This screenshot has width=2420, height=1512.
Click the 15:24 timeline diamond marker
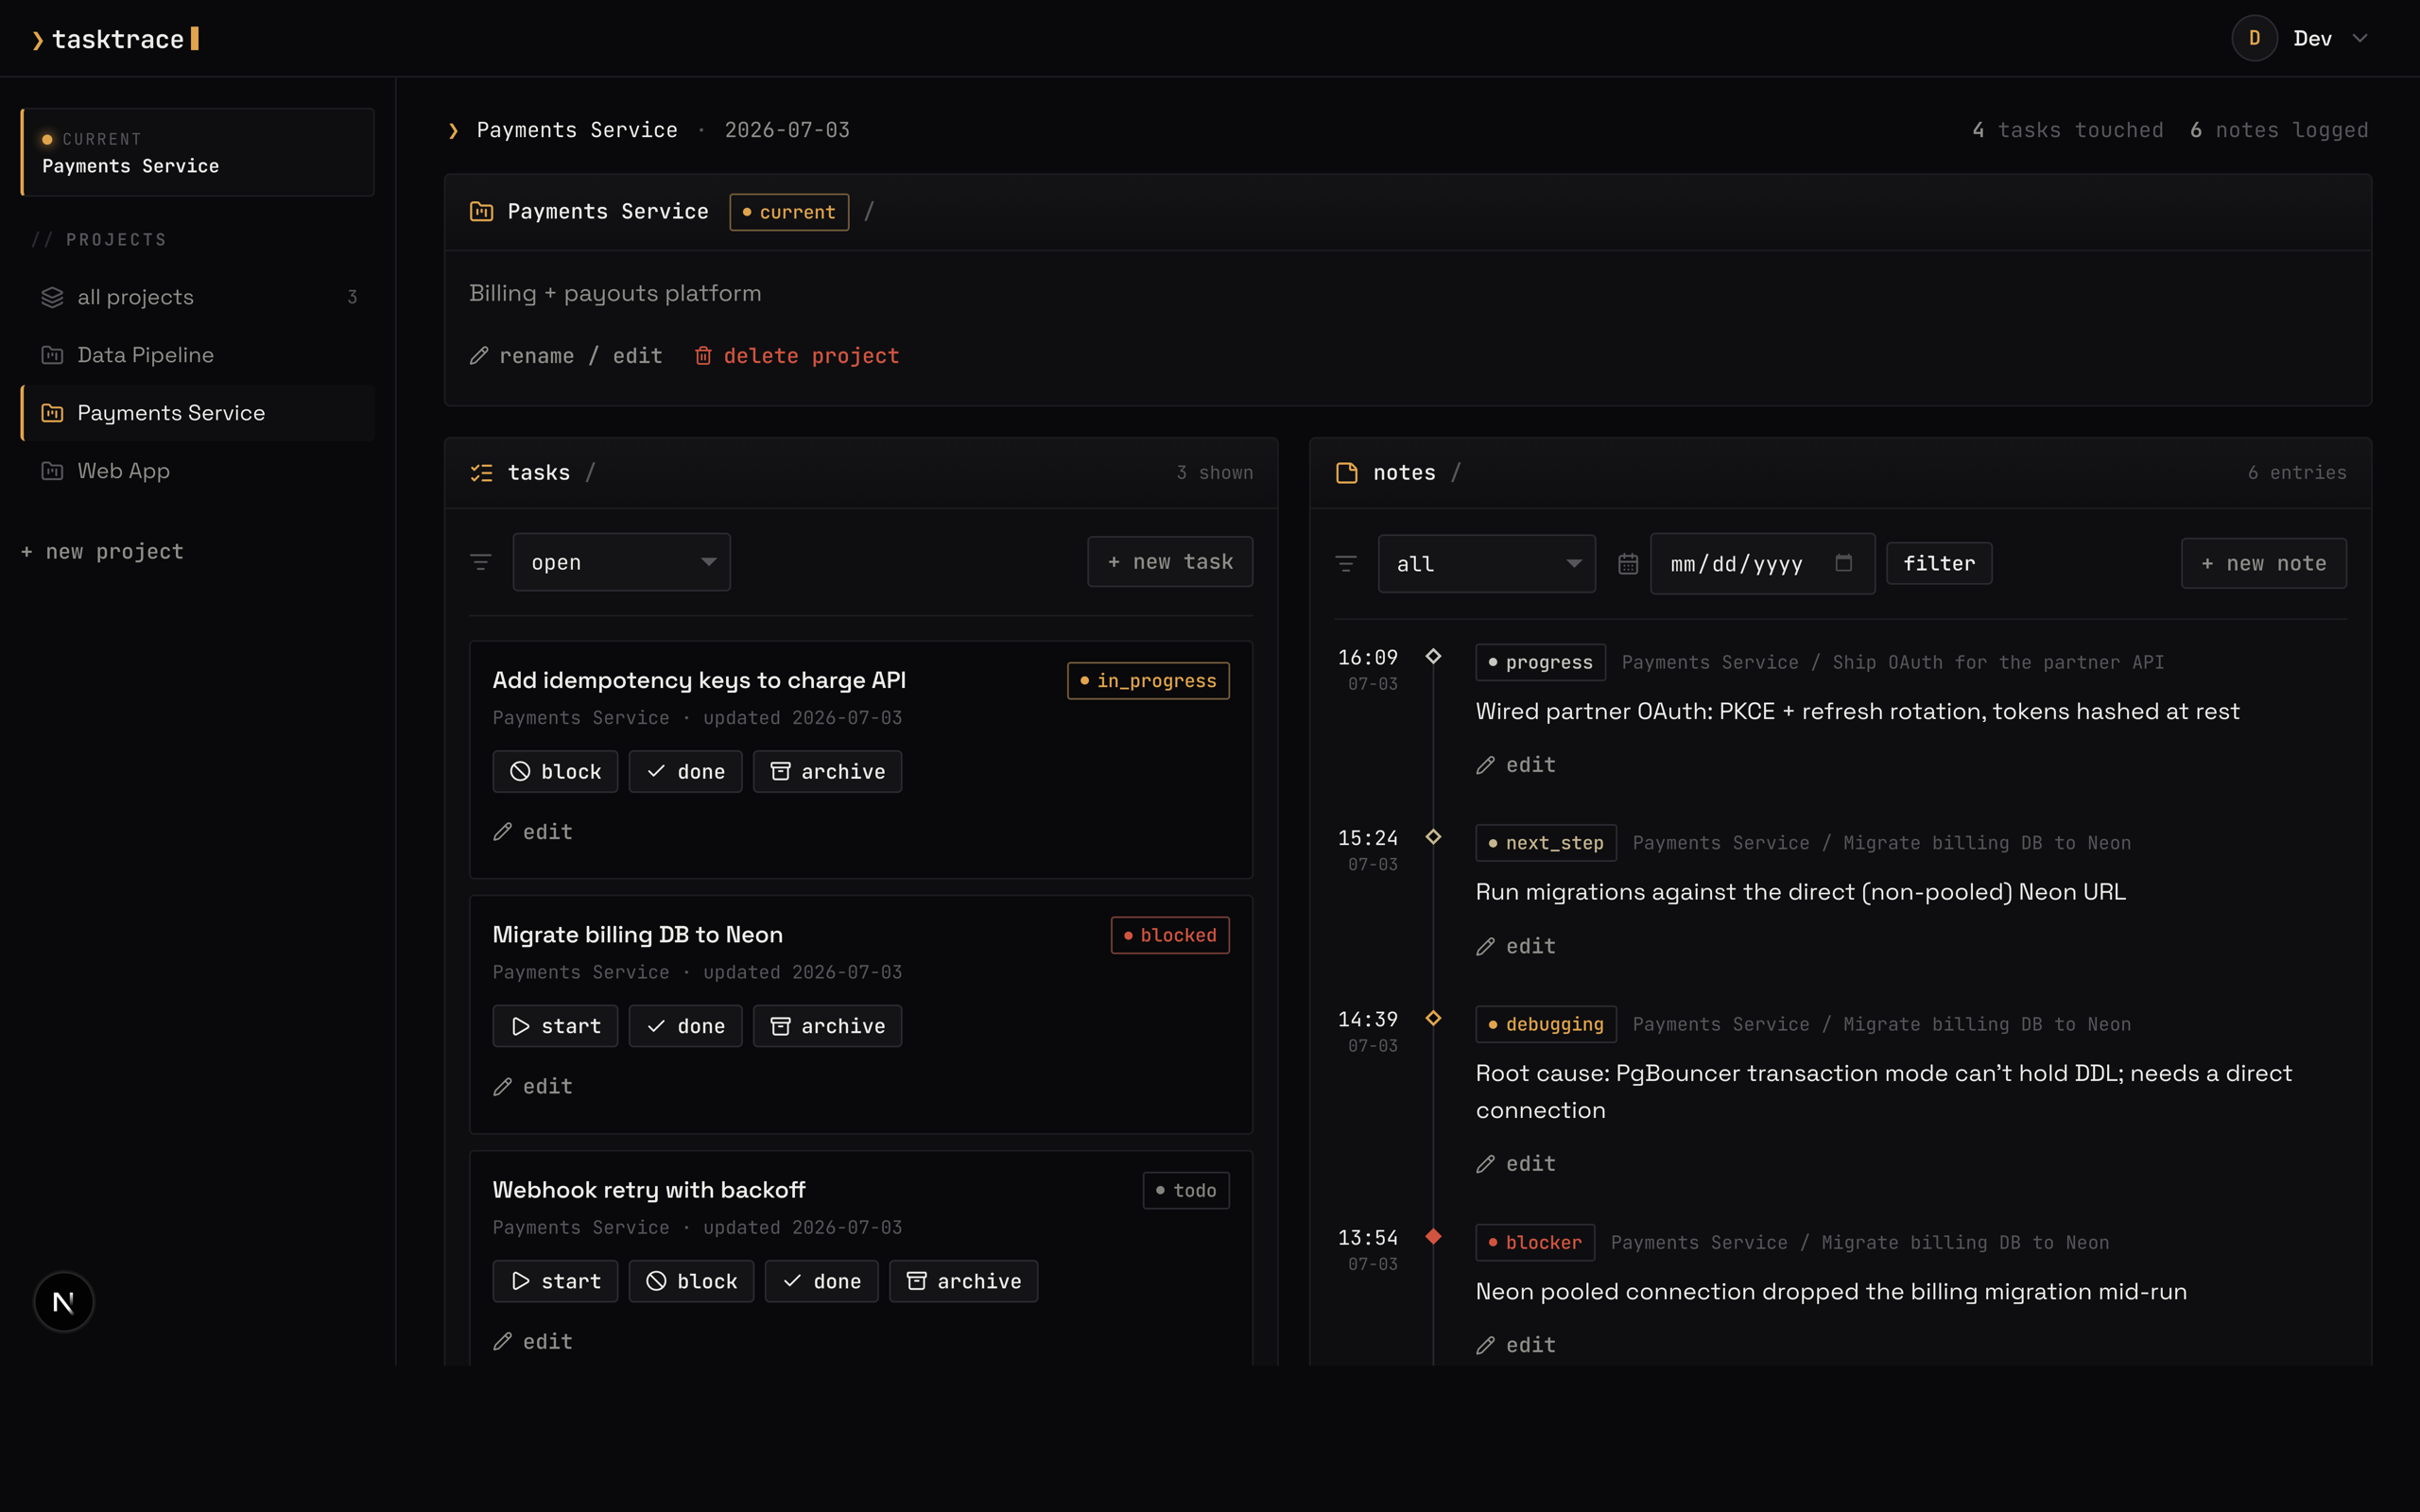point(1433,836)
